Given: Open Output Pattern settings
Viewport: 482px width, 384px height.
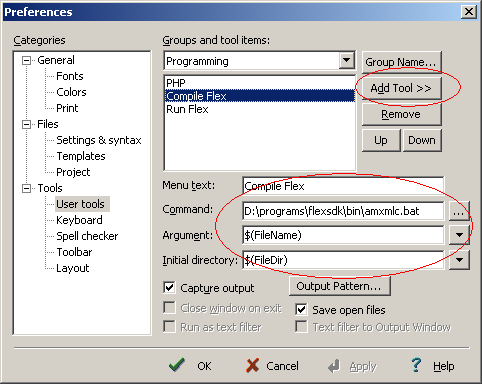Looking at the screenshot, I should [339, 286].
